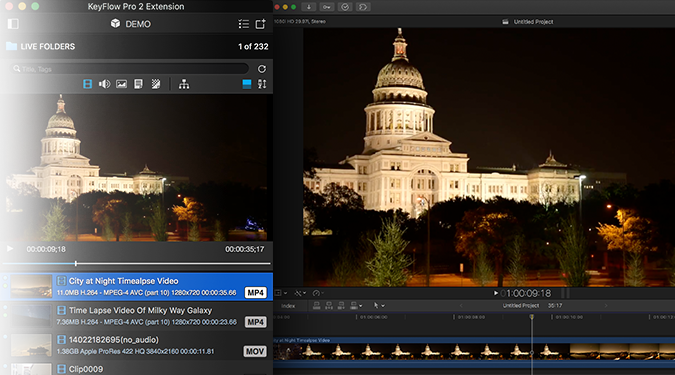Open the timeline Index
Image resolution: width=675 pixels, height=375 pixels.
288,306
